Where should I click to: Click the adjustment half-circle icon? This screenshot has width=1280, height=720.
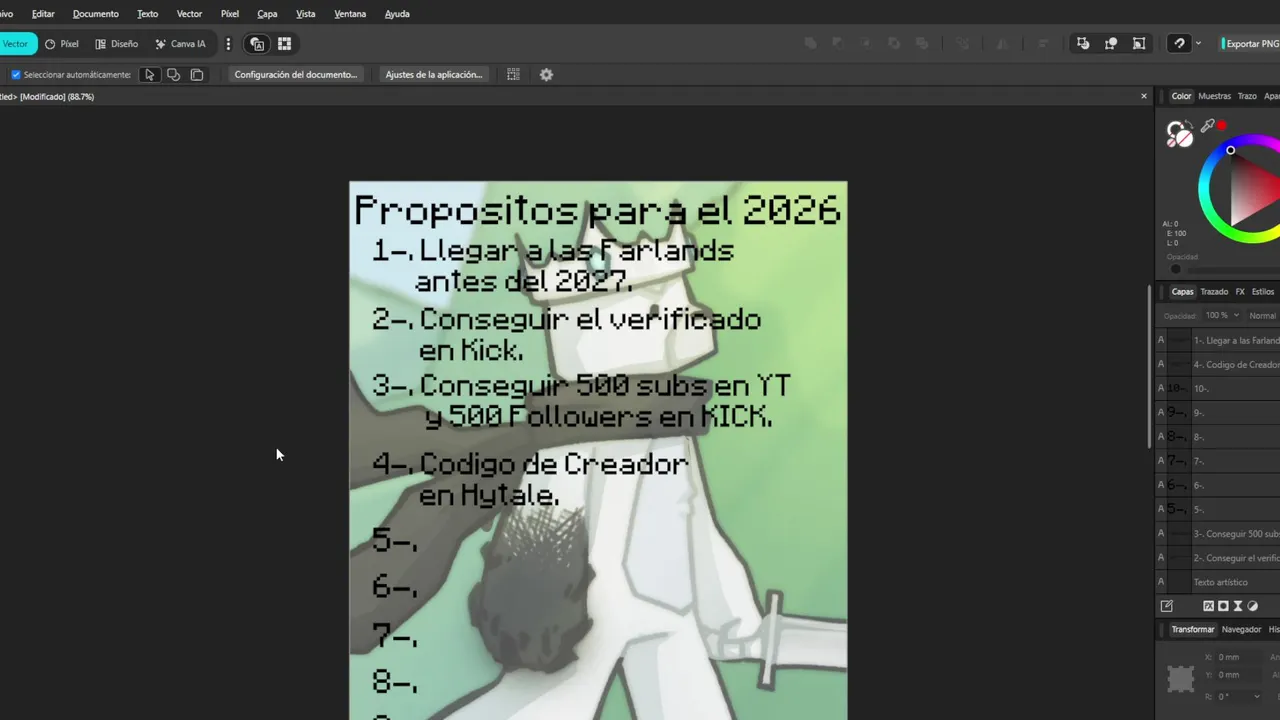point(1253,606)
